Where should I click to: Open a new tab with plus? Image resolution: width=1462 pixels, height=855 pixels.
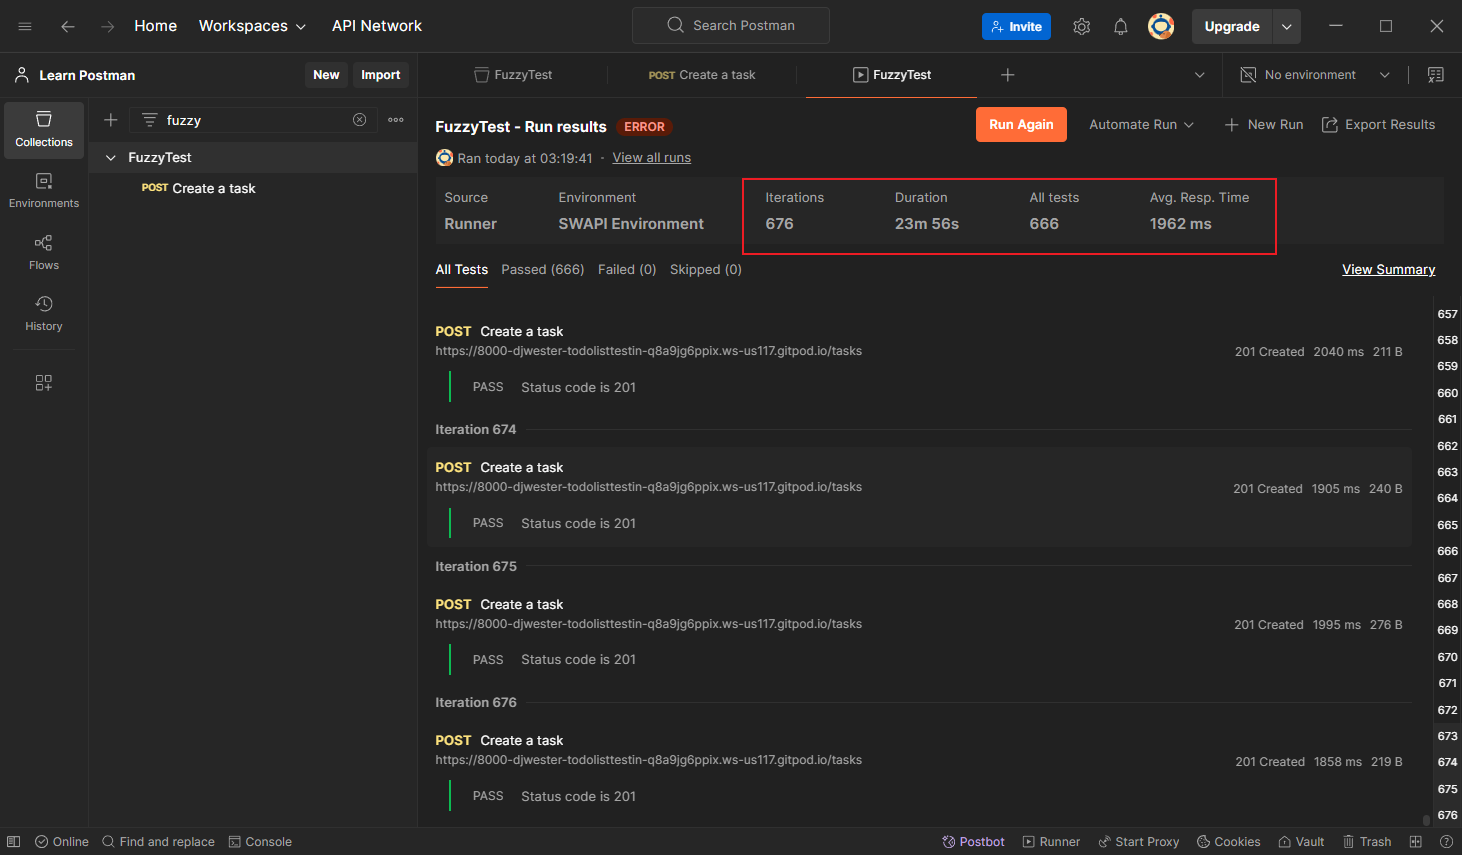[x=1008, y=75]
